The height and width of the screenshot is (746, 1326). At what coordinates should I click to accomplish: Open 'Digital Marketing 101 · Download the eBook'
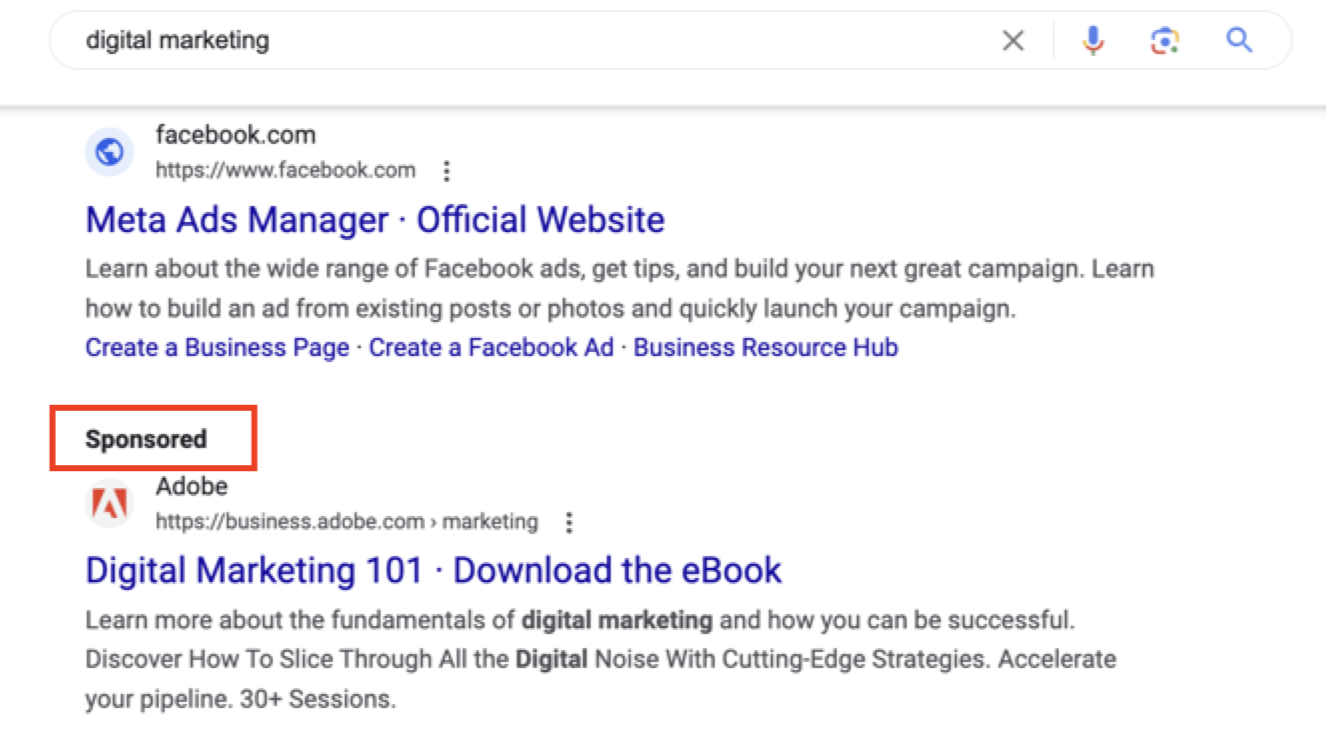click(x=433, y=570)
